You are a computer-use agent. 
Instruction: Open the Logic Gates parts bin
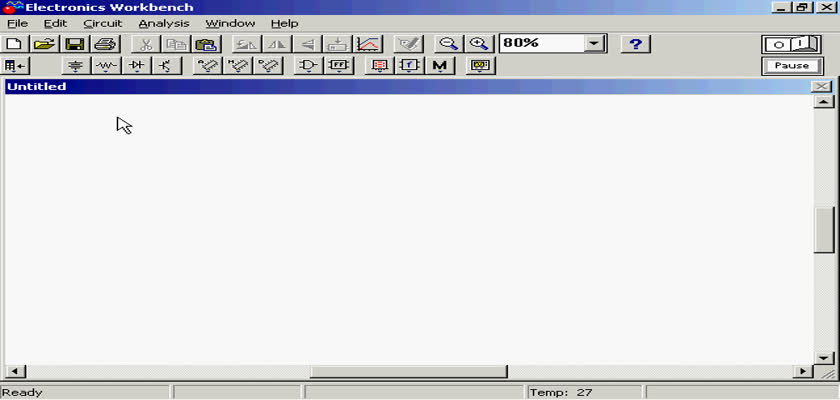tap(308, 66)
